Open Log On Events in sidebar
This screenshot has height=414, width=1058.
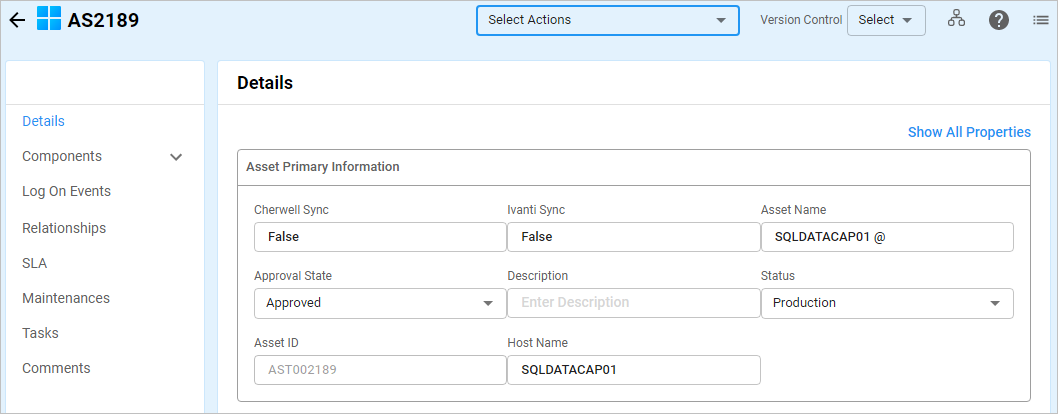pos(66,191)
